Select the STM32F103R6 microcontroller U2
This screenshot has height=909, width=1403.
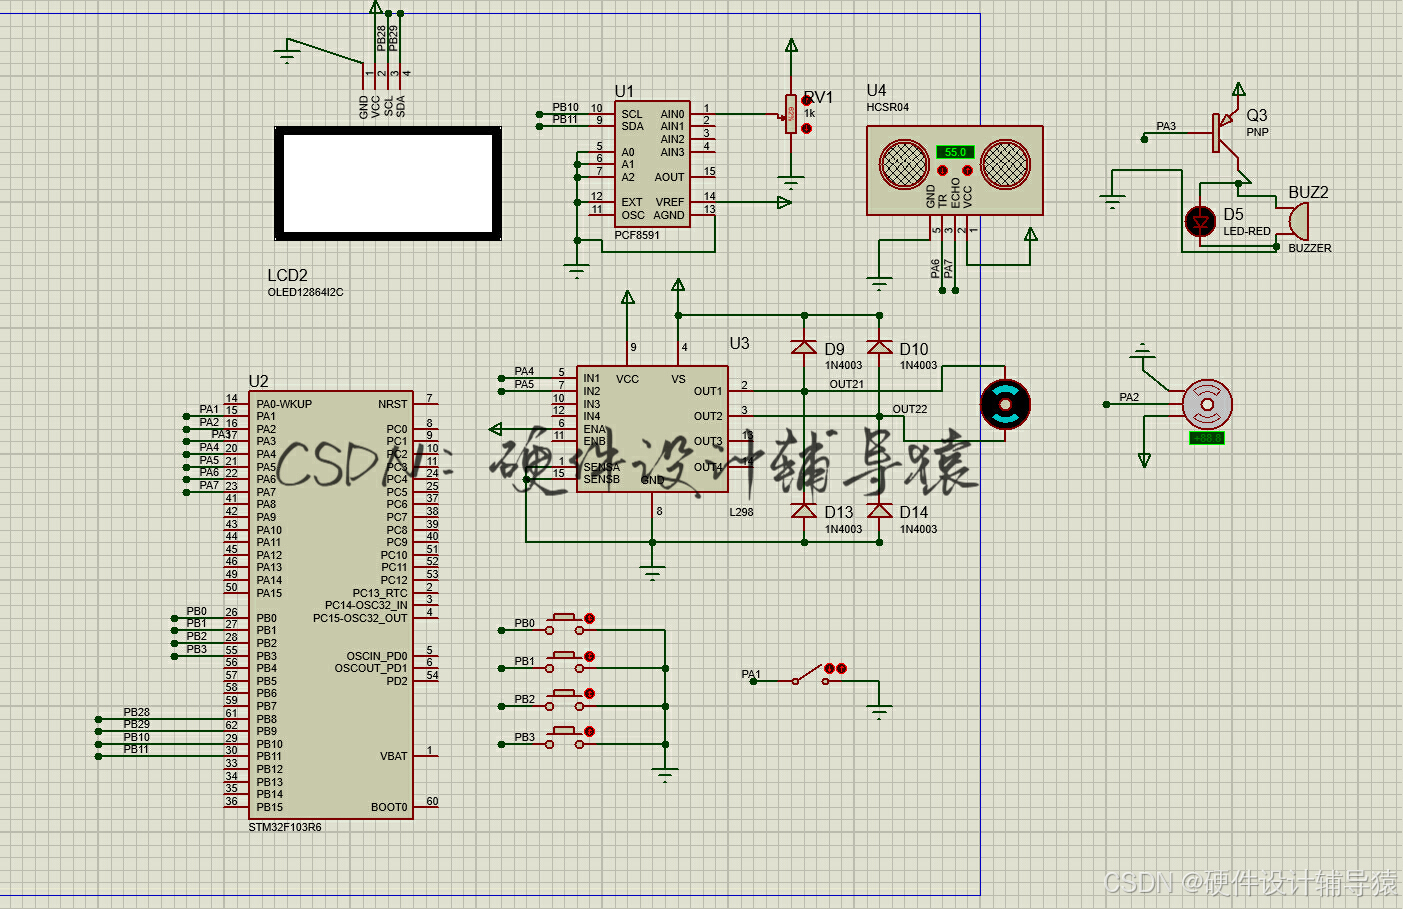(331, 605)
